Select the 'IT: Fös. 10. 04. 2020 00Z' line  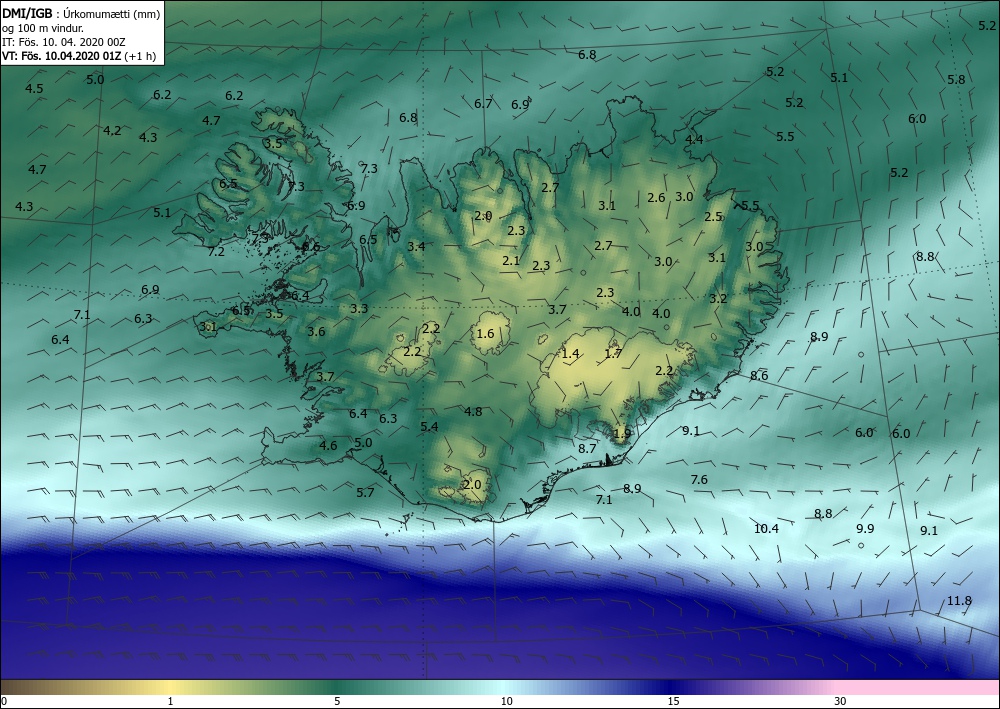[x=64, y=42]
